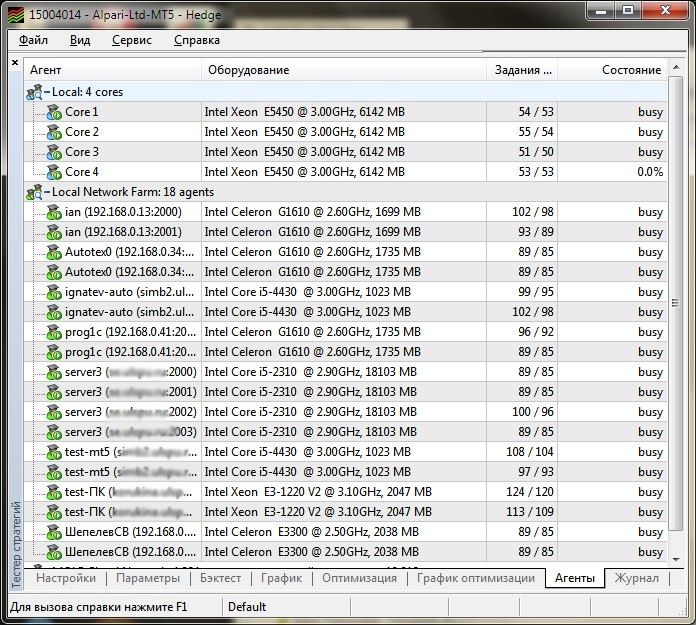The height and width of the screenshot is (625, 696).
Task: Open the Сервис menu
Action: [x=132, y=40]
